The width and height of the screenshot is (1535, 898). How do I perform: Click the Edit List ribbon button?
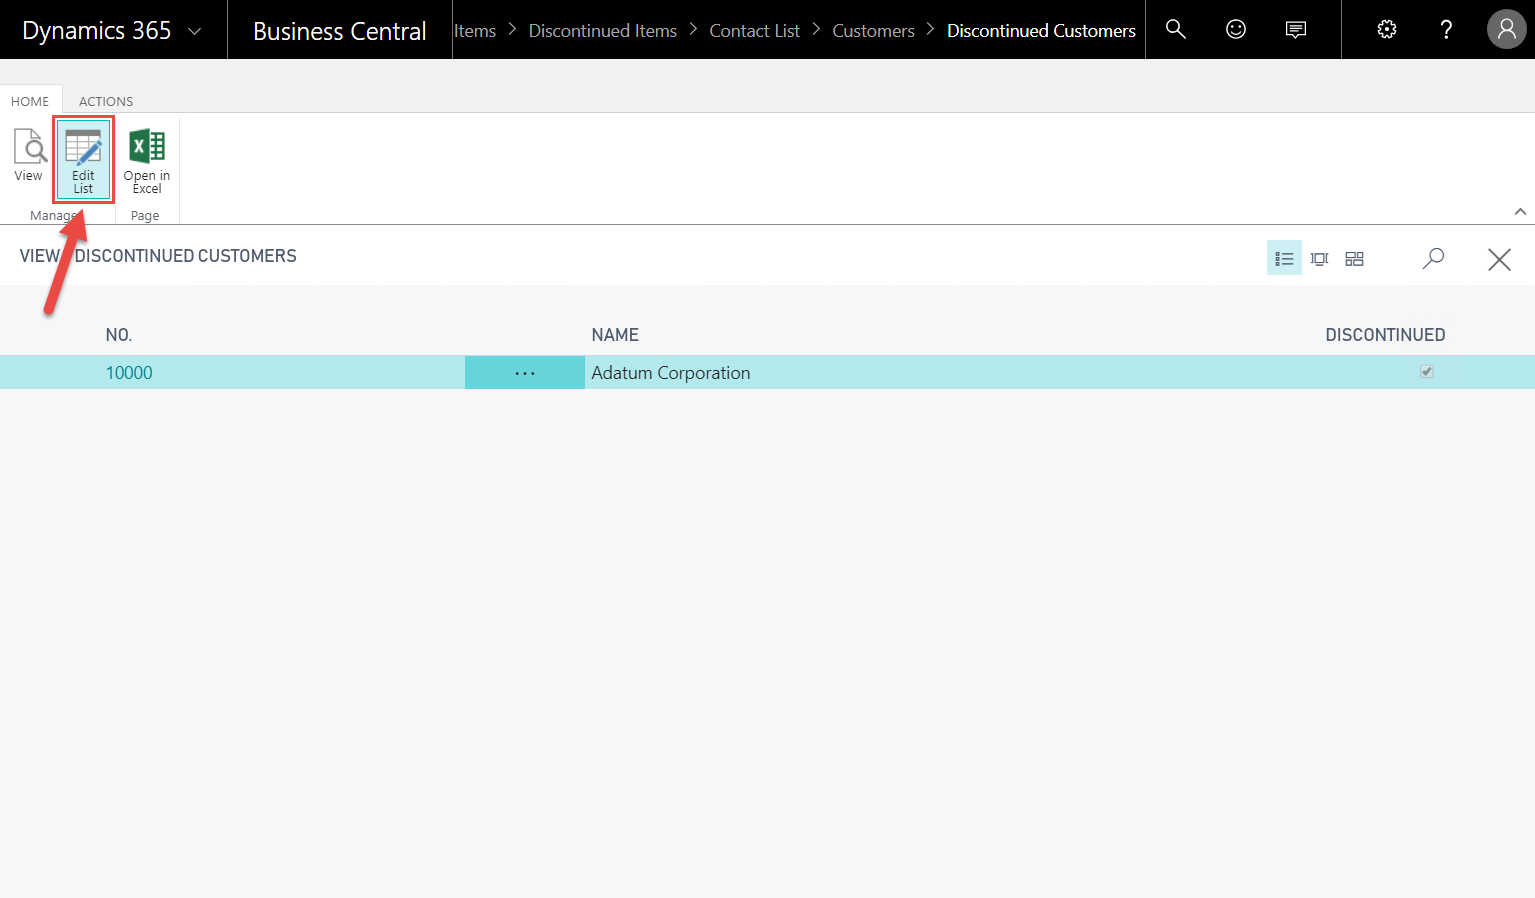point(83,160)
